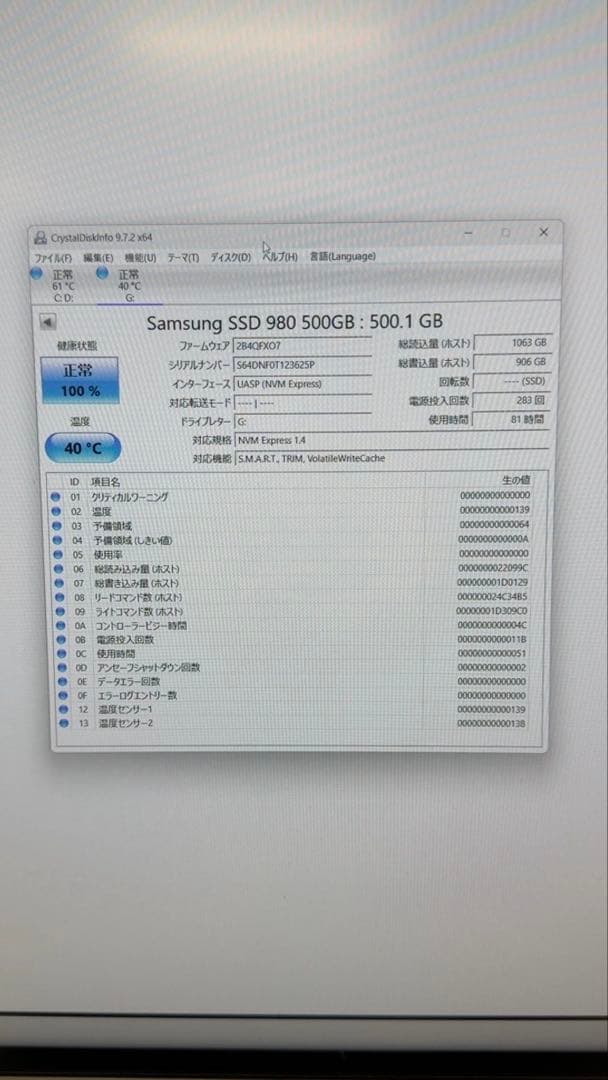
Task: Click the NVM Express 1.4 standard field
Action: click(391, 440)
